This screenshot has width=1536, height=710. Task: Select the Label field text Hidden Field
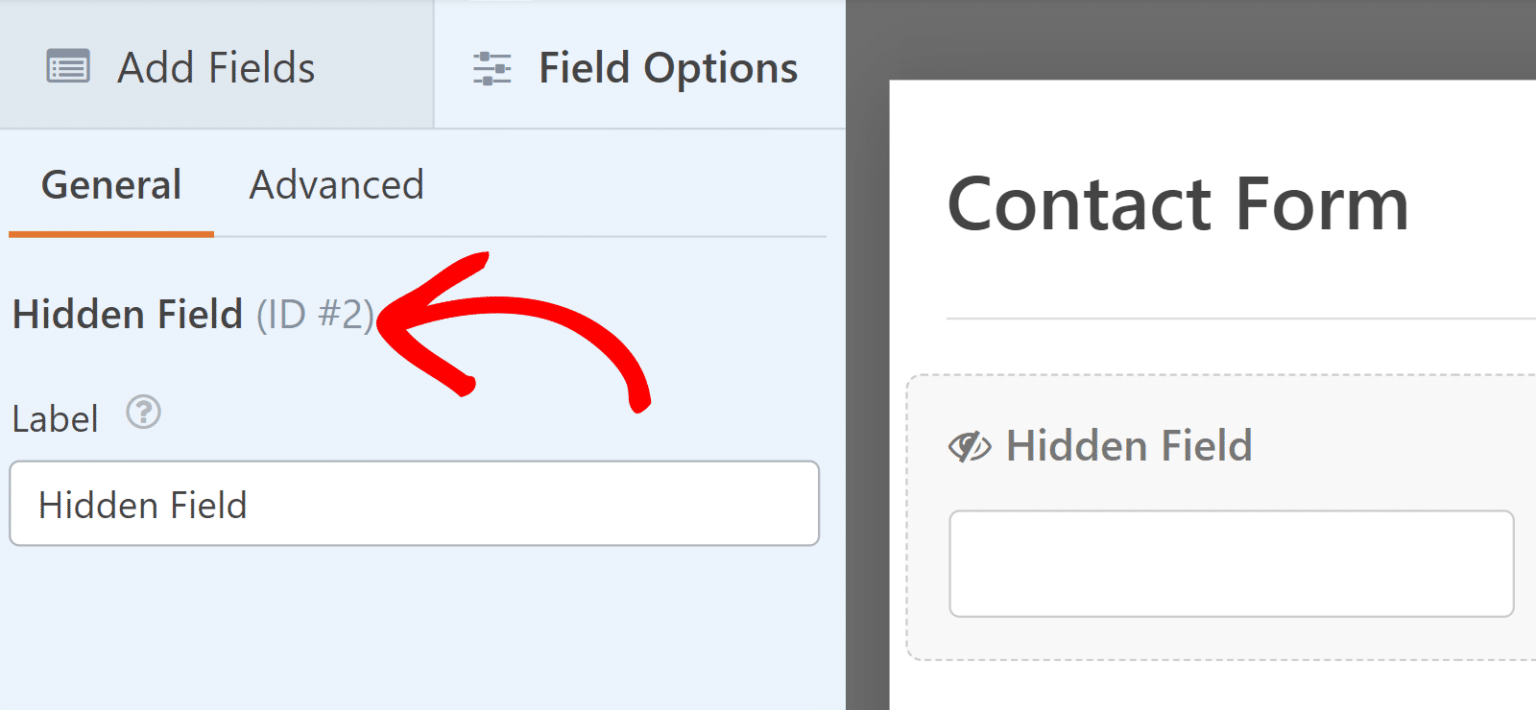(x=142, y=503)
